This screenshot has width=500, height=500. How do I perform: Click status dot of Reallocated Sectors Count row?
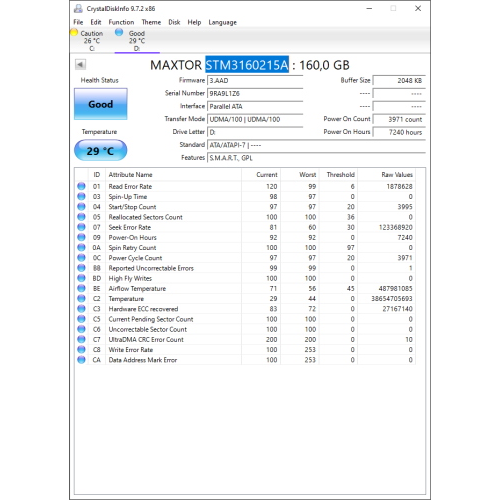(81, 217)
